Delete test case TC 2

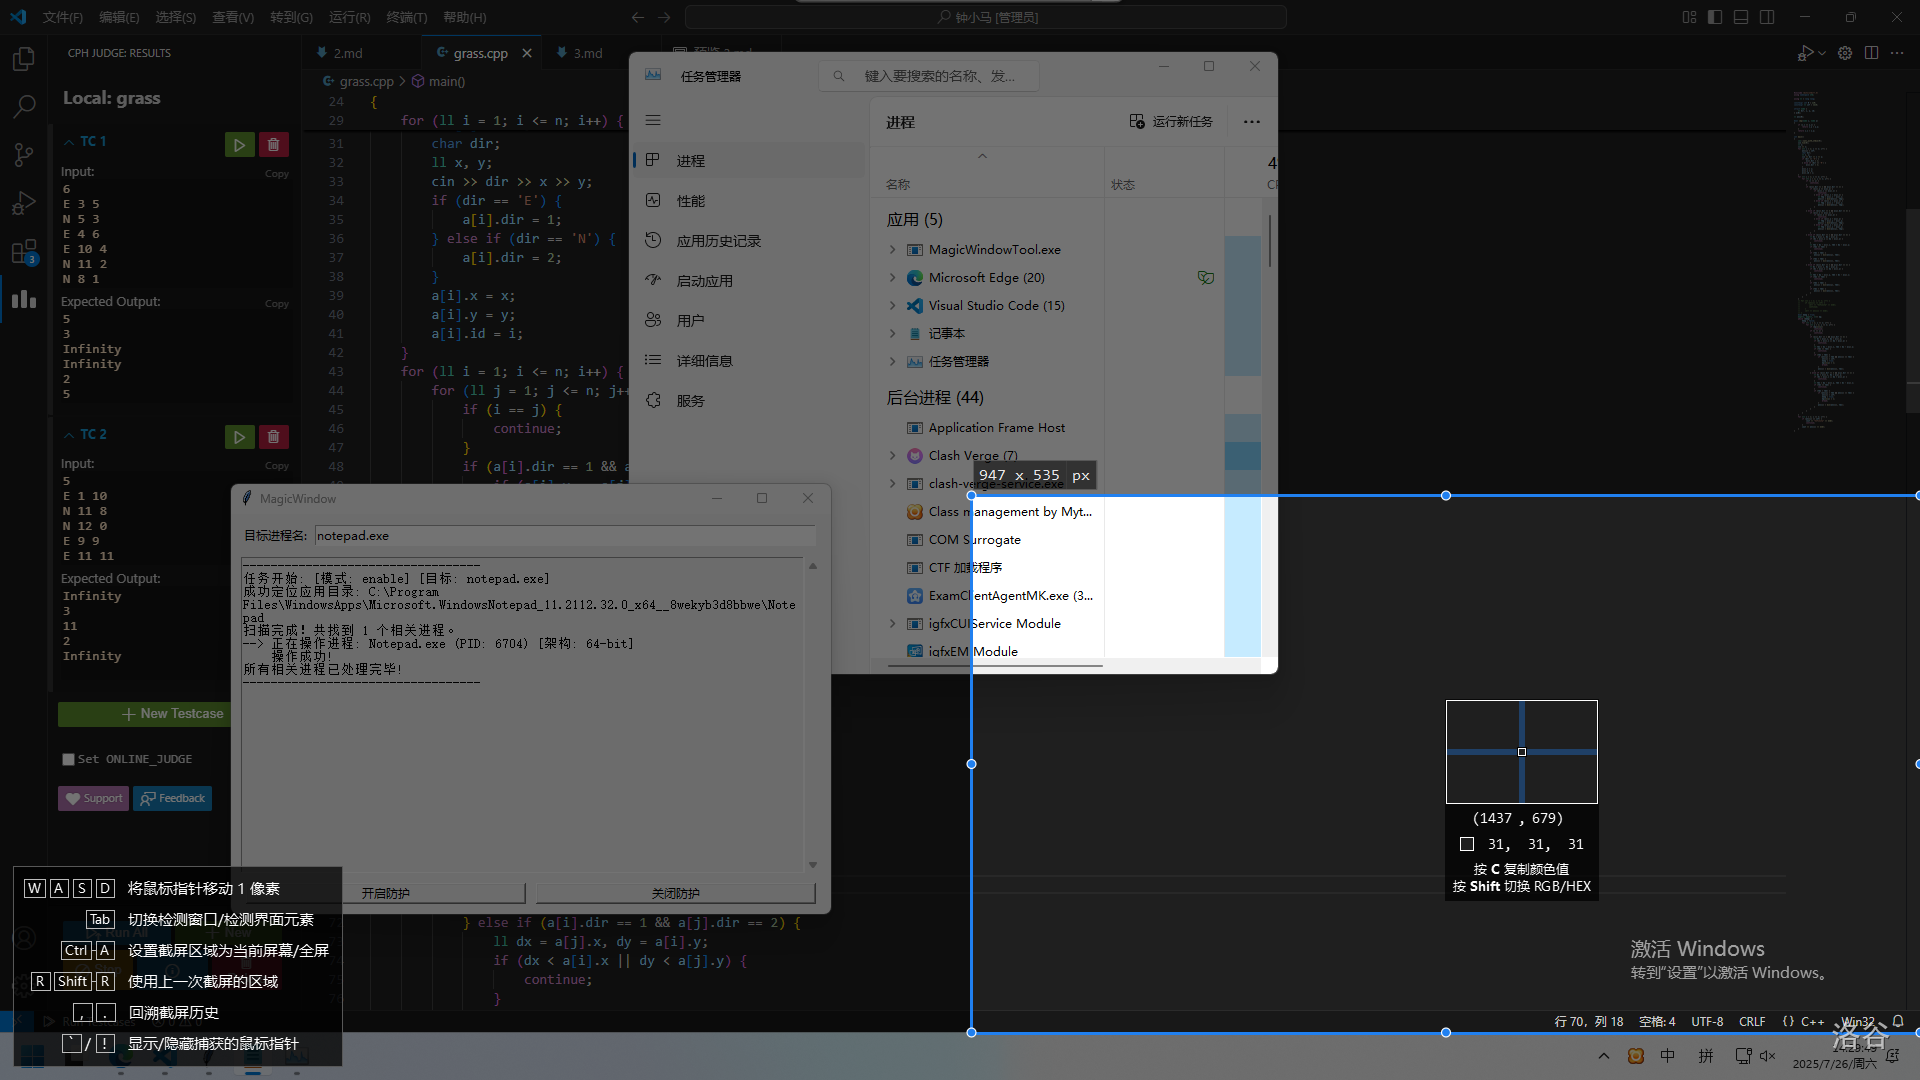pos(273,437)
